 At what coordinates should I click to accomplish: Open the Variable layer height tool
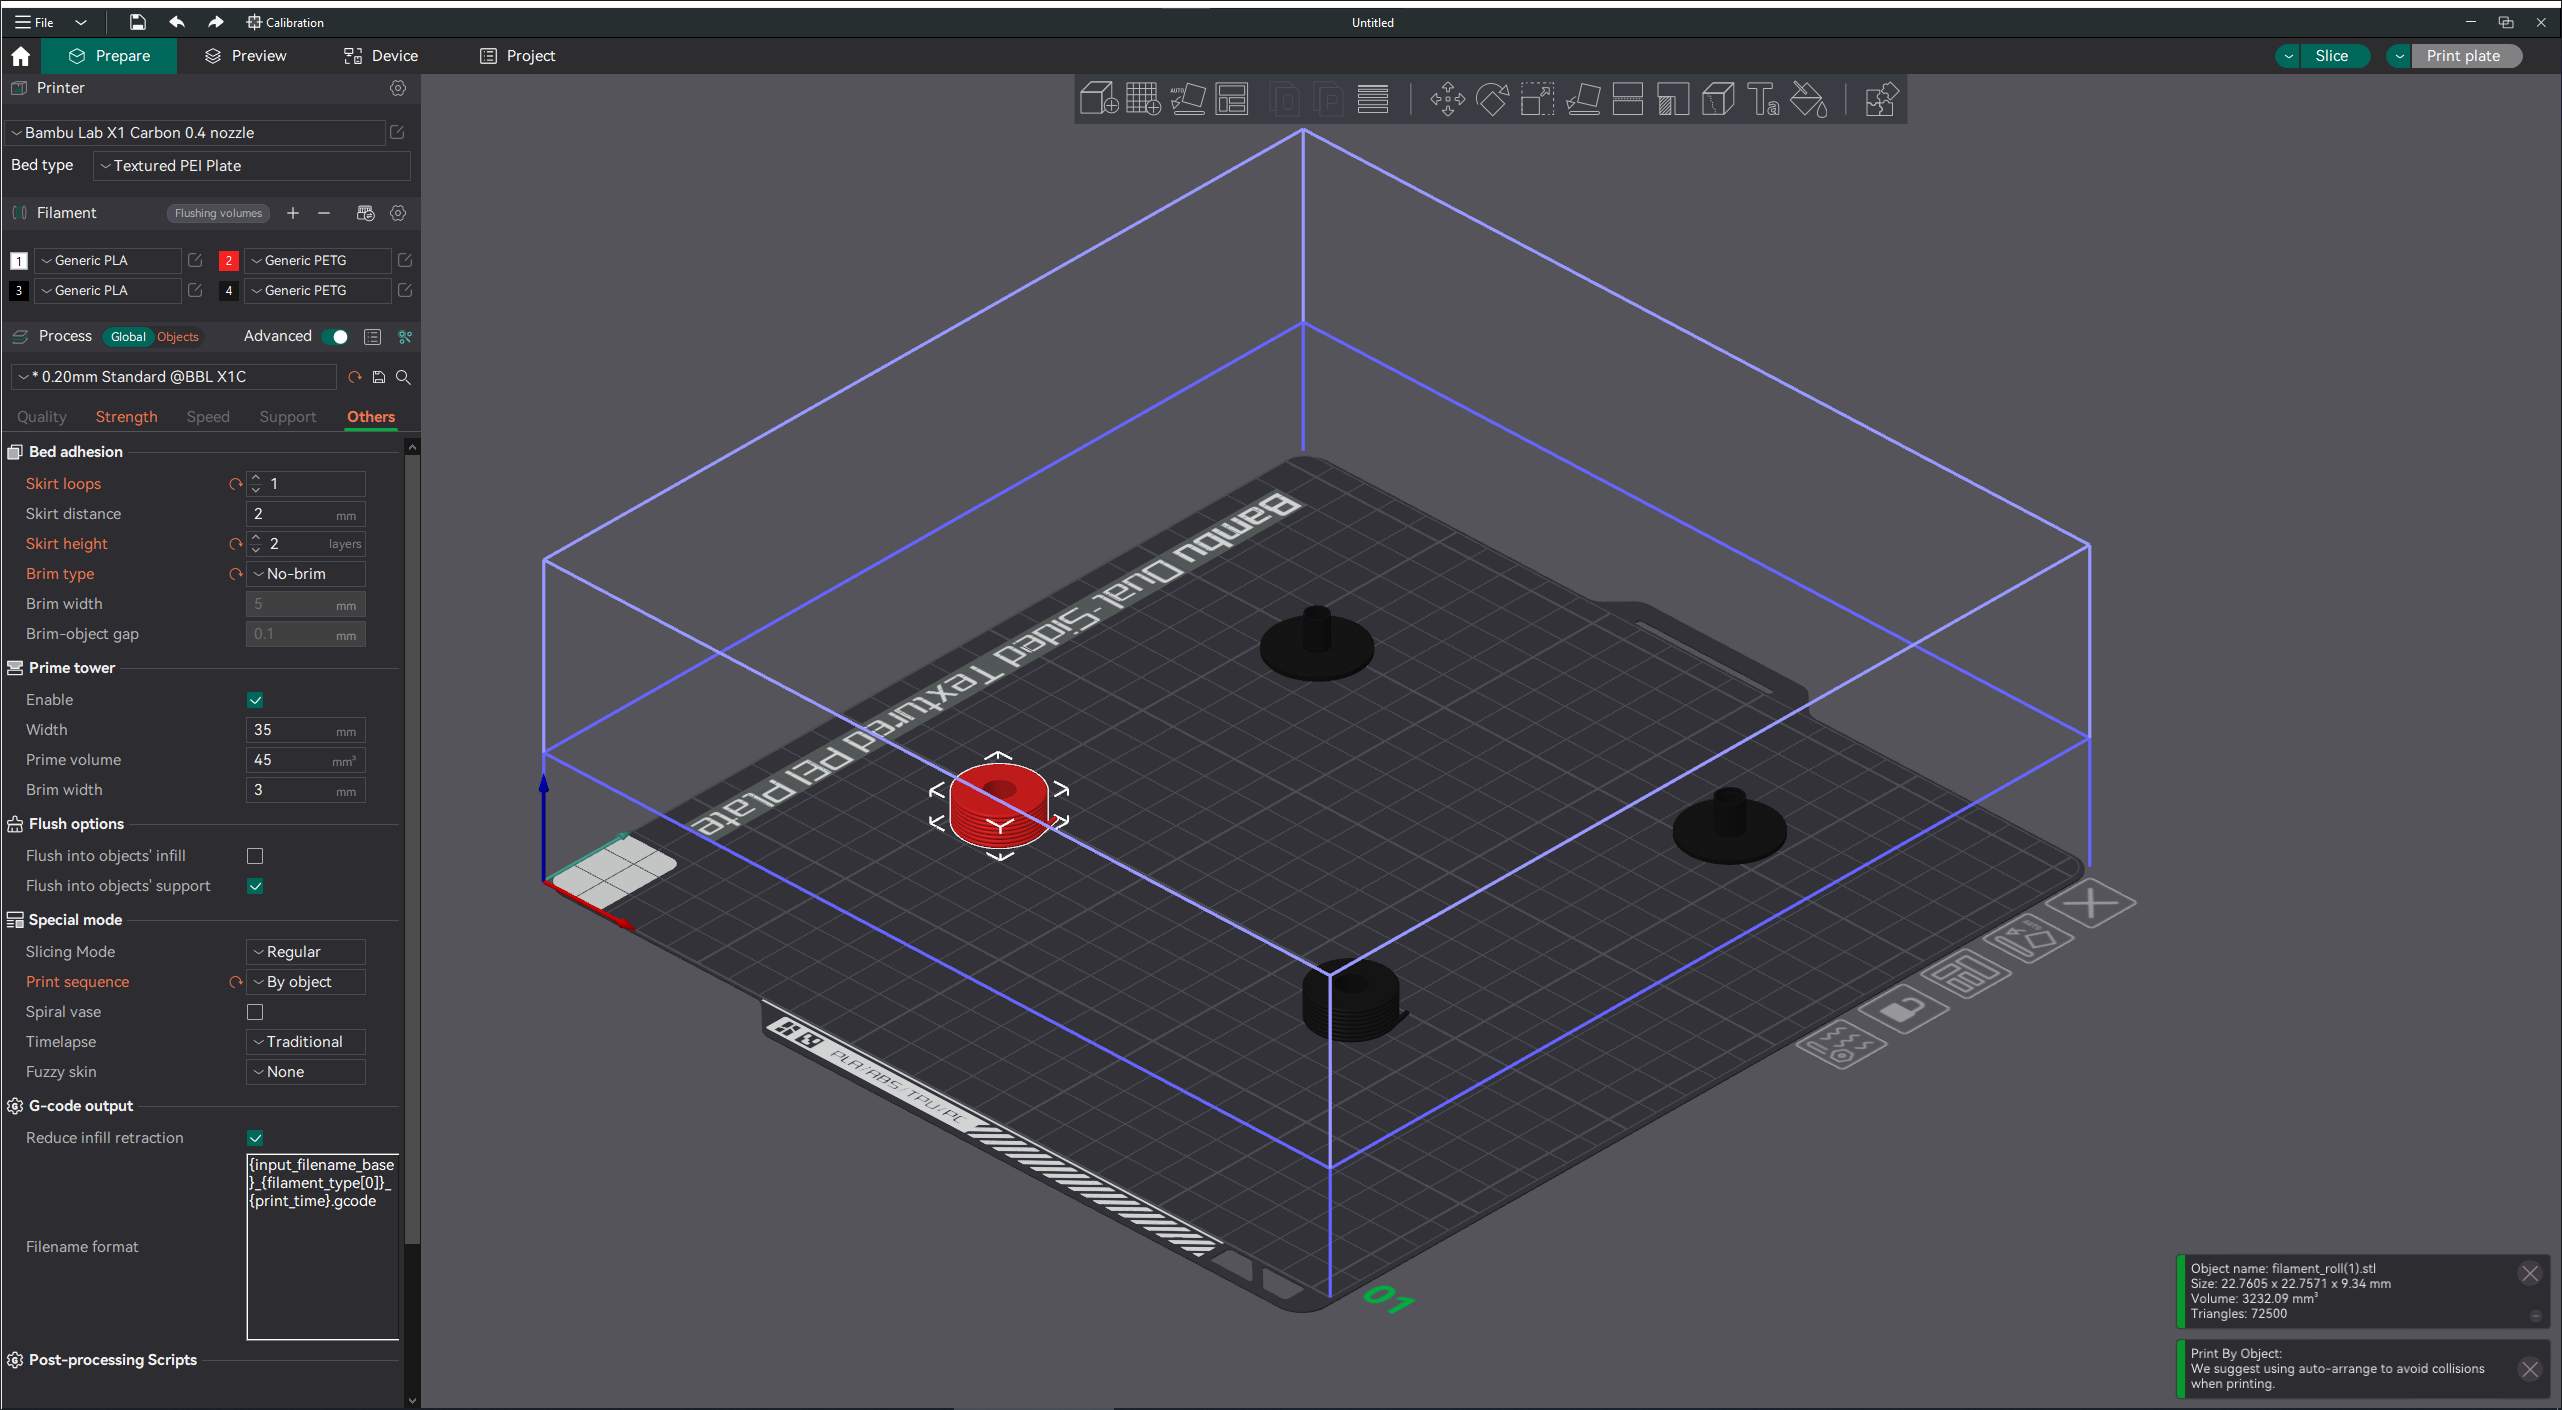click(1372, 99)
